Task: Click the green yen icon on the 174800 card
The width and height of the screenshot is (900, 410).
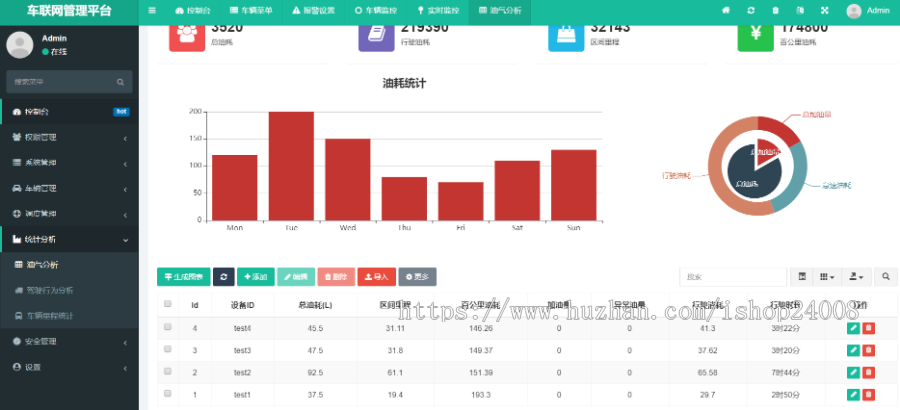Action: (755, 36)
